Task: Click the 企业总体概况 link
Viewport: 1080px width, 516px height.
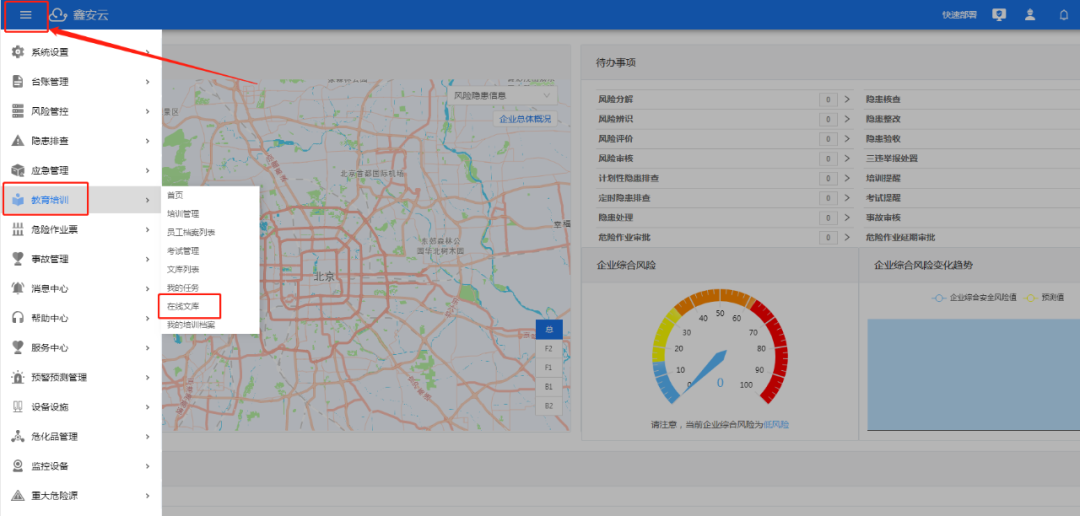Action: click(525, 119)
